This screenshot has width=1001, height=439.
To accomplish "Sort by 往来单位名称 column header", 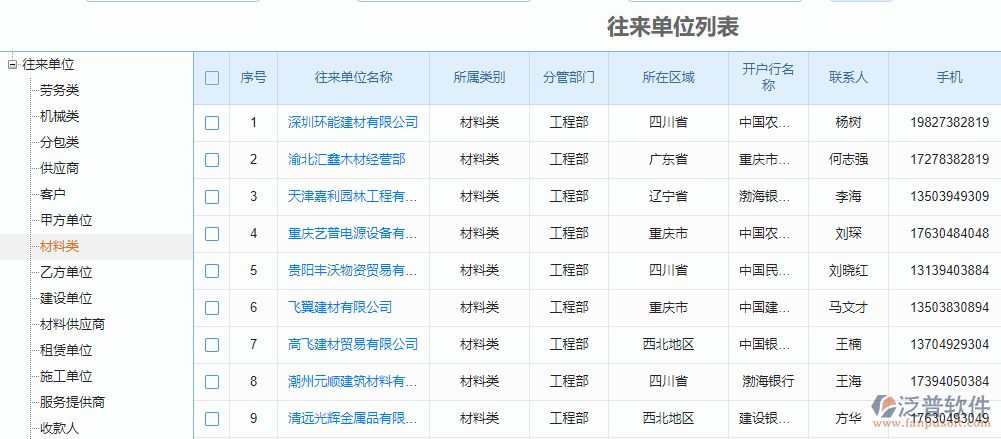I will point(353,78).
